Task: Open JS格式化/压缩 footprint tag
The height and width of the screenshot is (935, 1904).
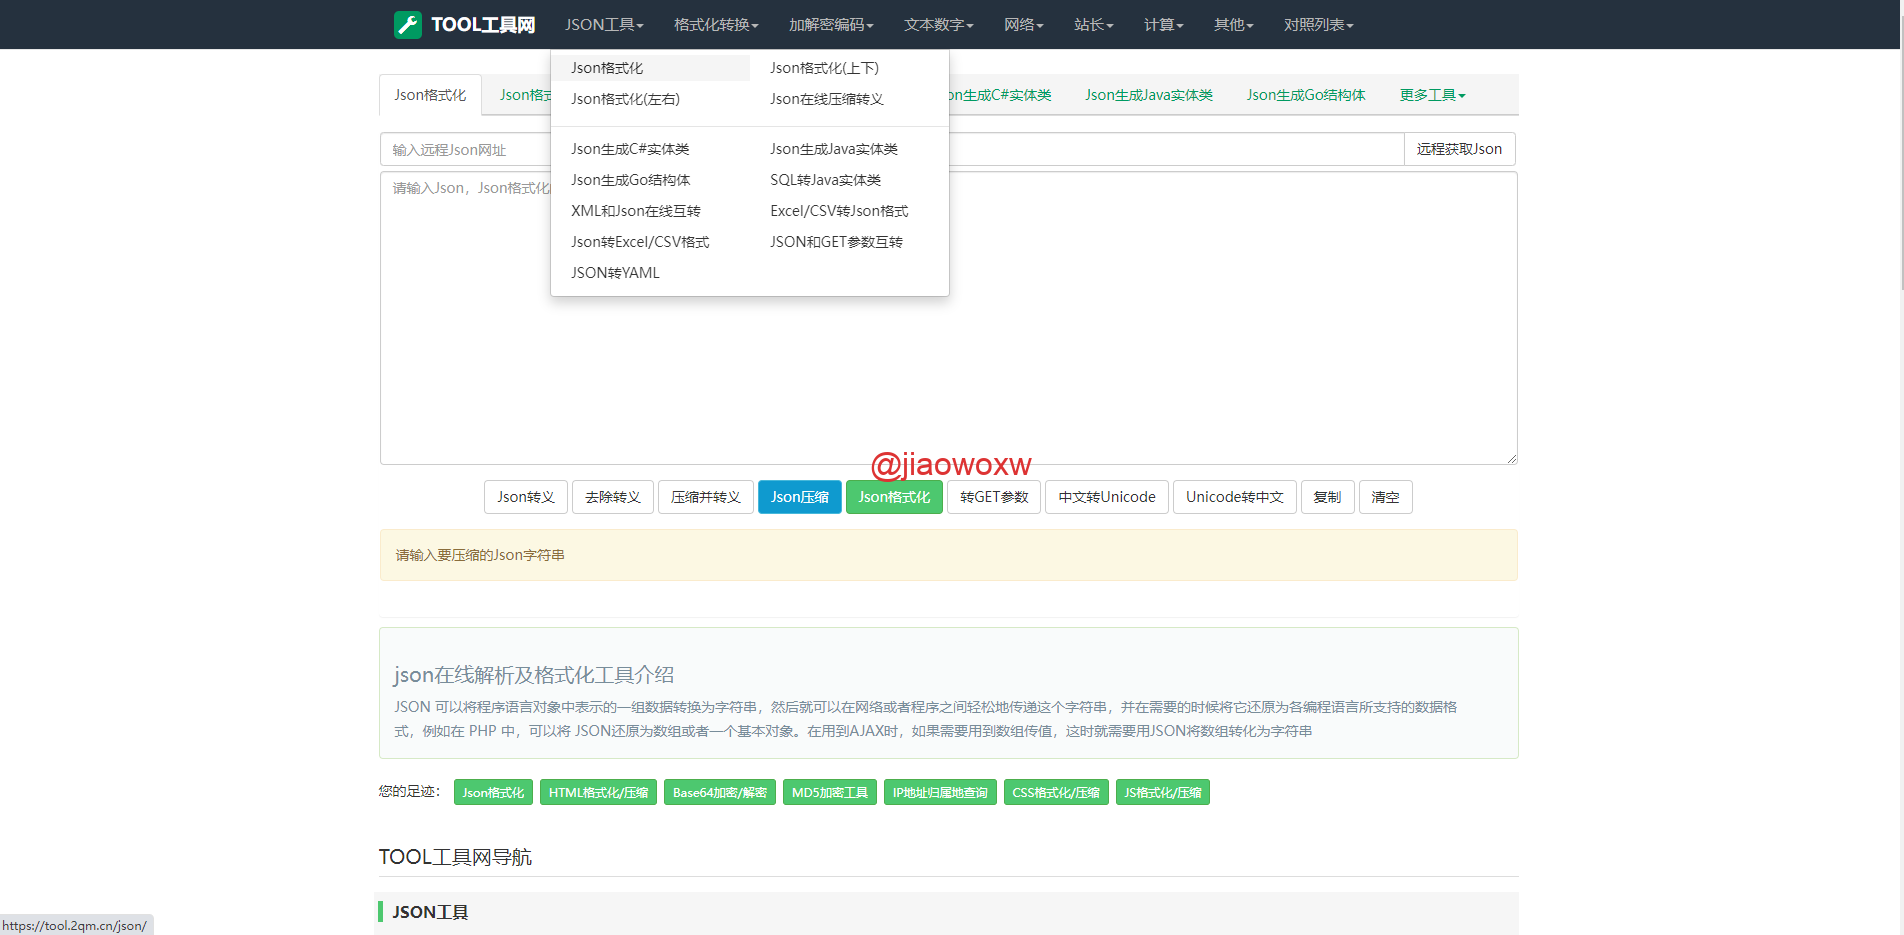Action: 1163,792
